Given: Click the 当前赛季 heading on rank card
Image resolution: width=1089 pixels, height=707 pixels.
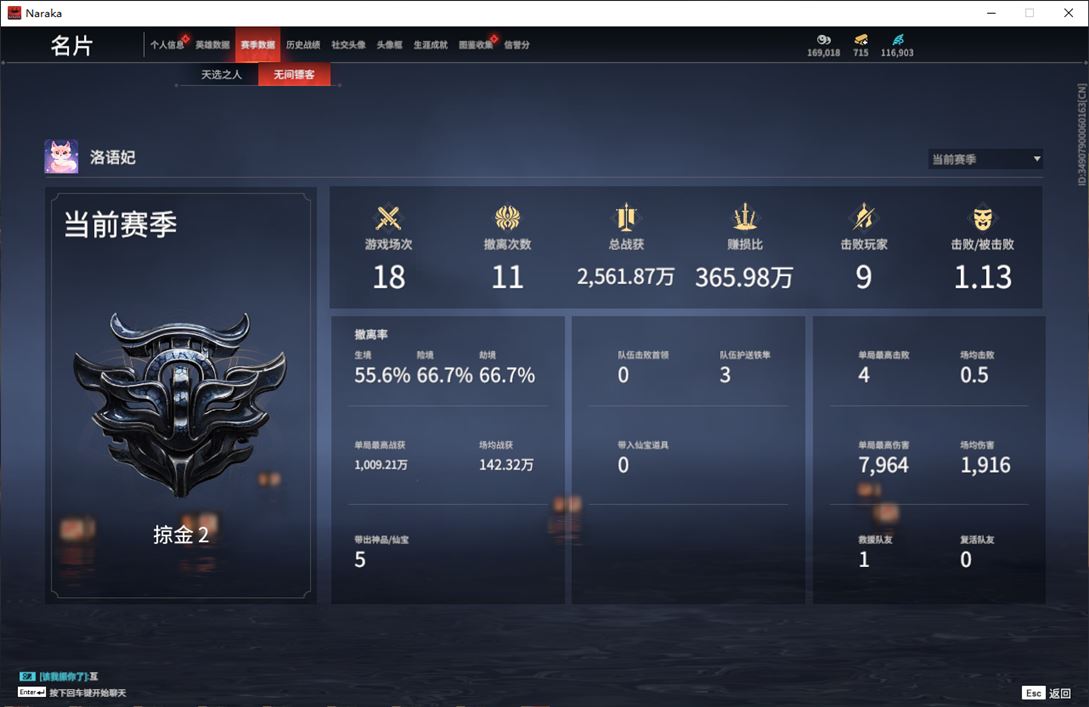Looking at the screenshot, I should pyautogui.click(x=121, y=224).
